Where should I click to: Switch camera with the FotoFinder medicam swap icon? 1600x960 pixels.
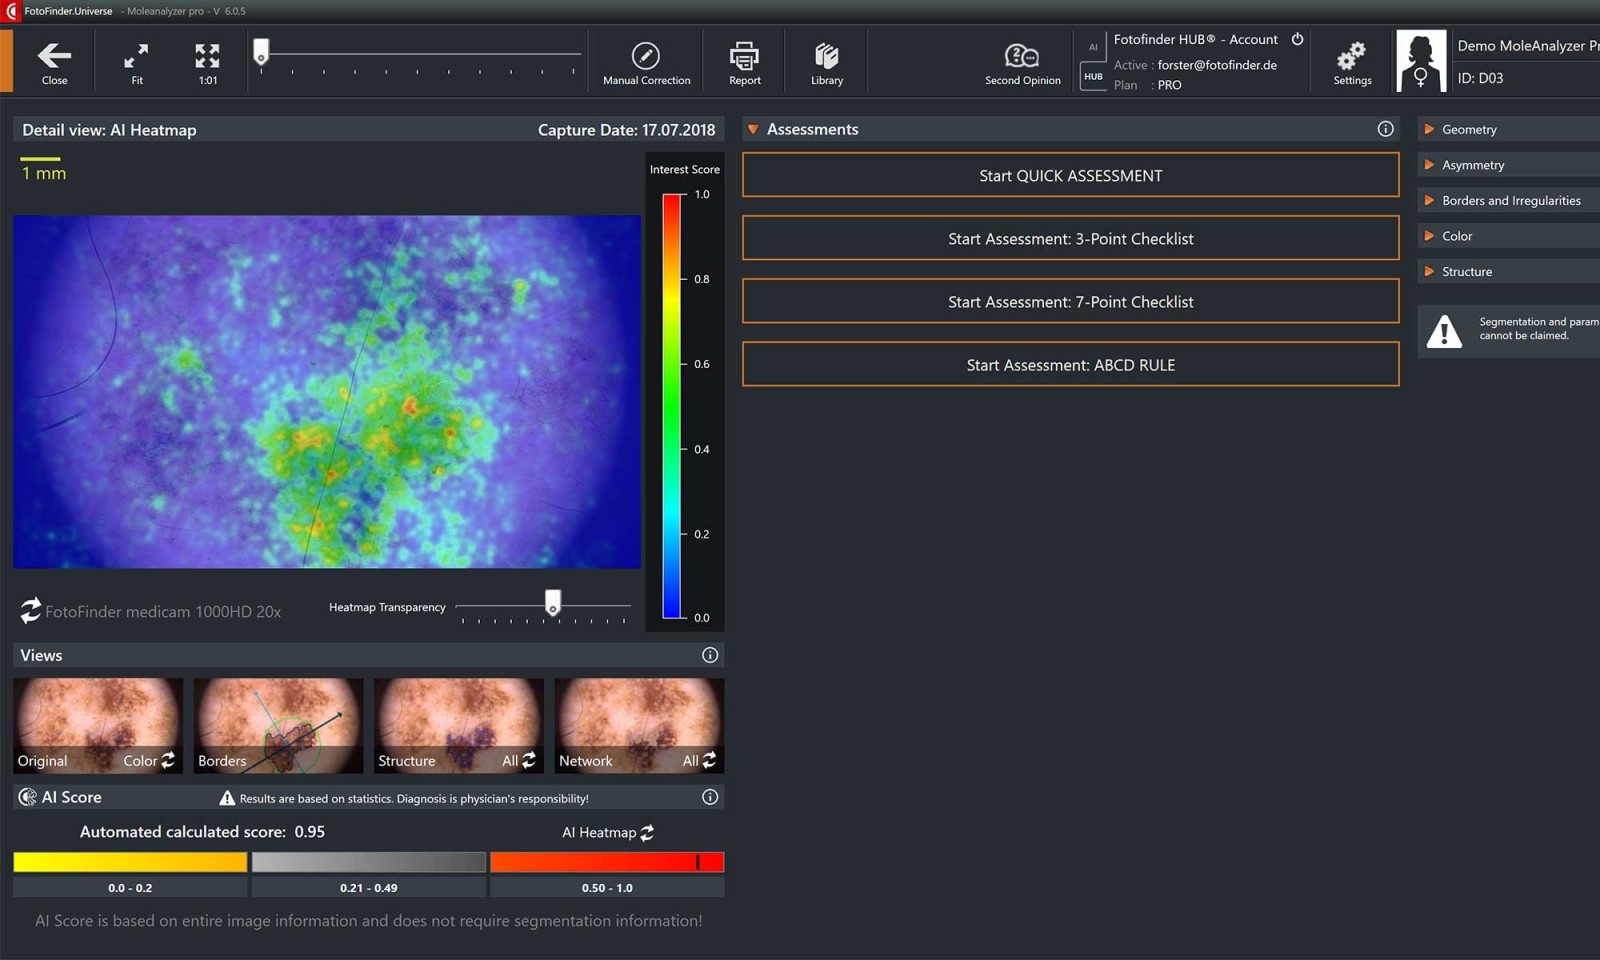click(x=30, y=610)
